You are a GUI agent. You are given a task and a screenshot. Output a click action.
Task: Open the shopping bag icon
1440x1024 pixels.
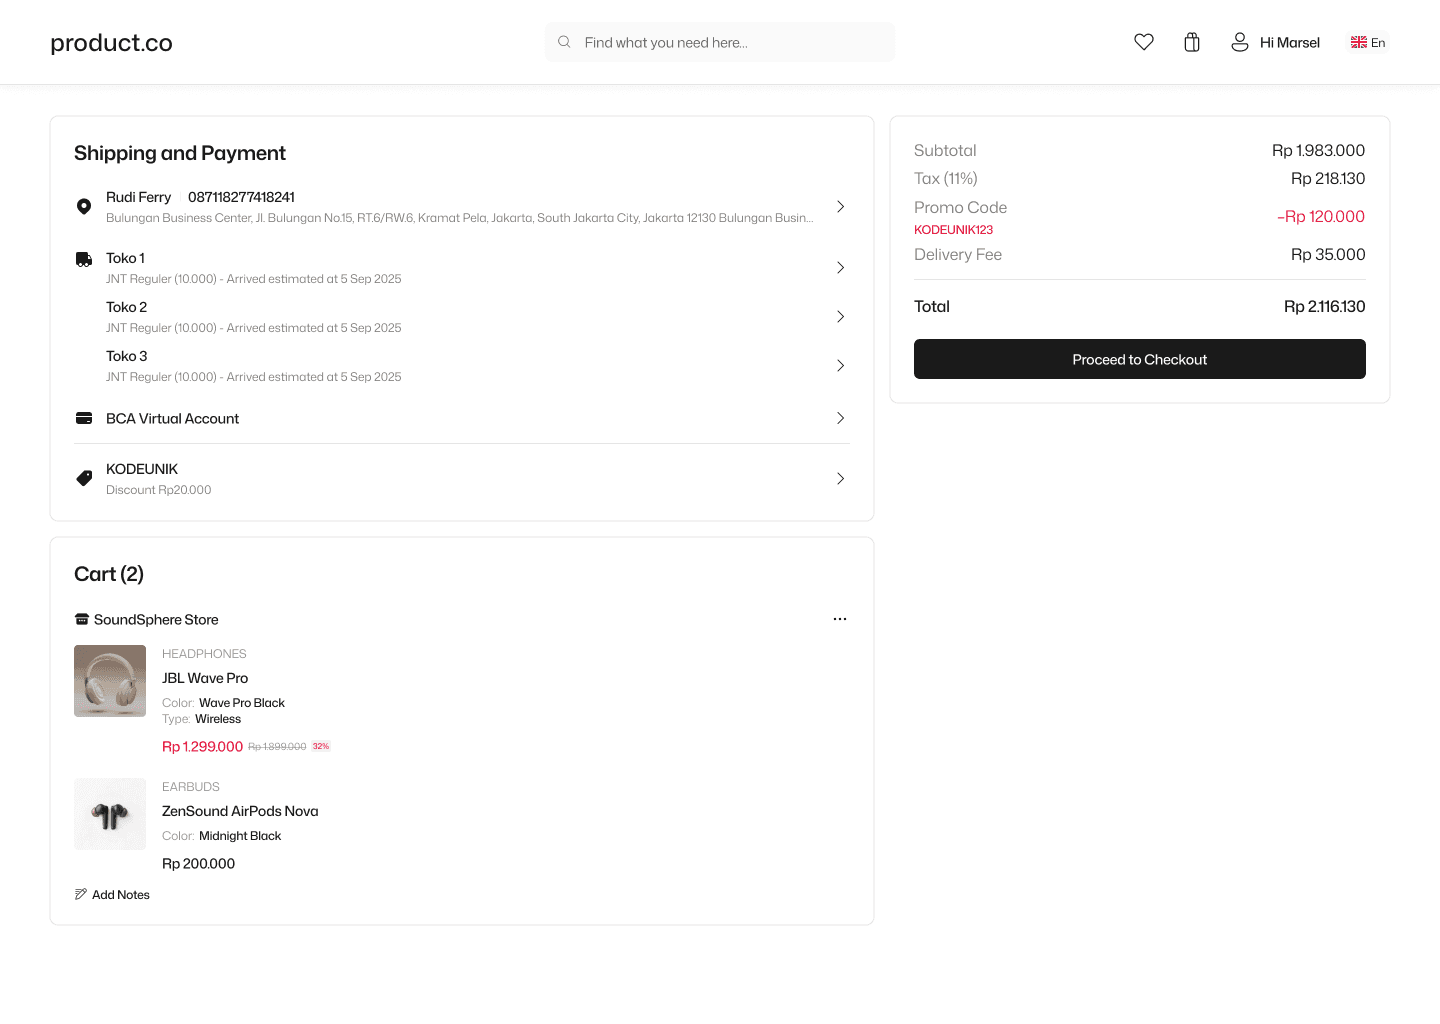click(x=1191, y=42)
